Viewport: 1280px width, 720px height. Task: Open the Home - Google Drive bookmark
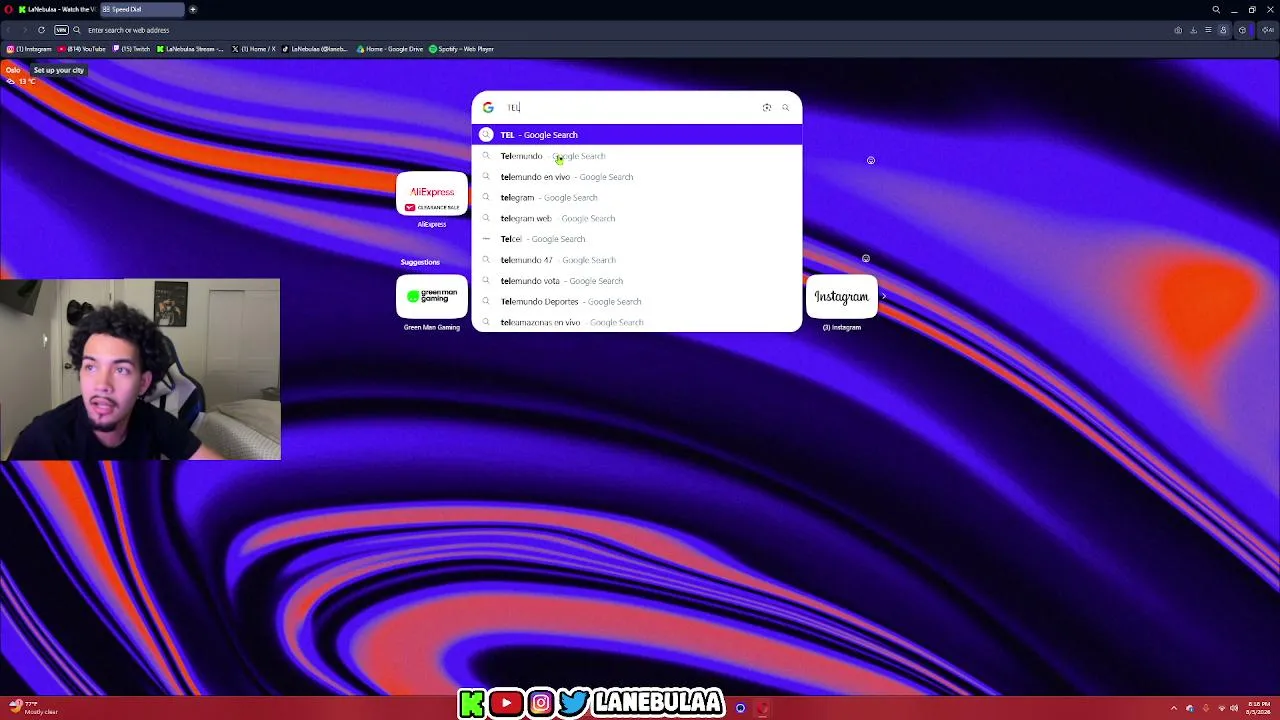390,49
